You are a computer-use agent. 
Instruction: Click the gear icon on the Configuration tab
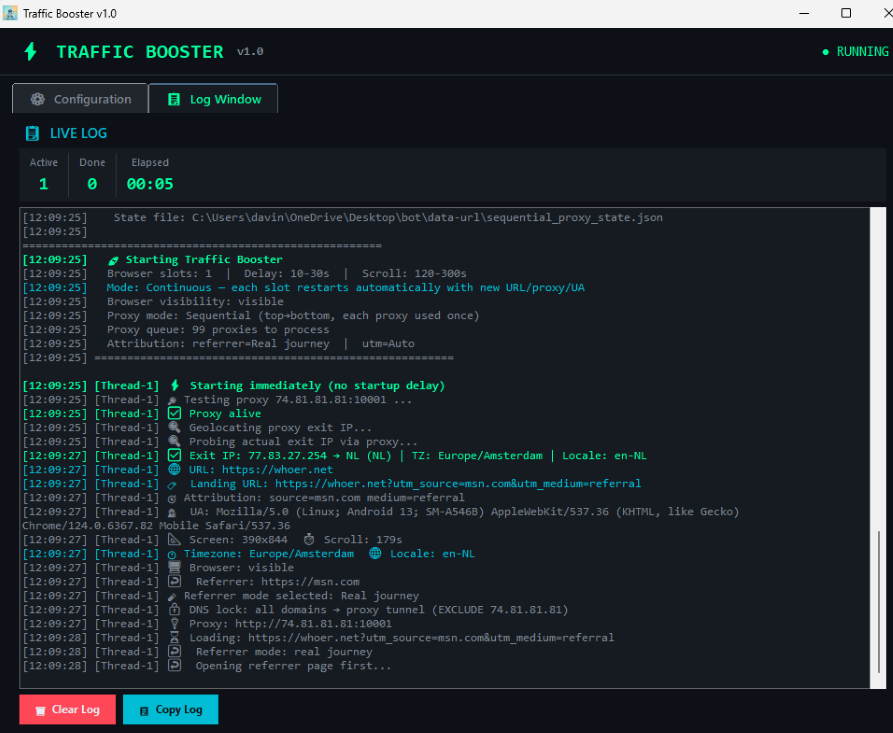click(x=37, y=99)
